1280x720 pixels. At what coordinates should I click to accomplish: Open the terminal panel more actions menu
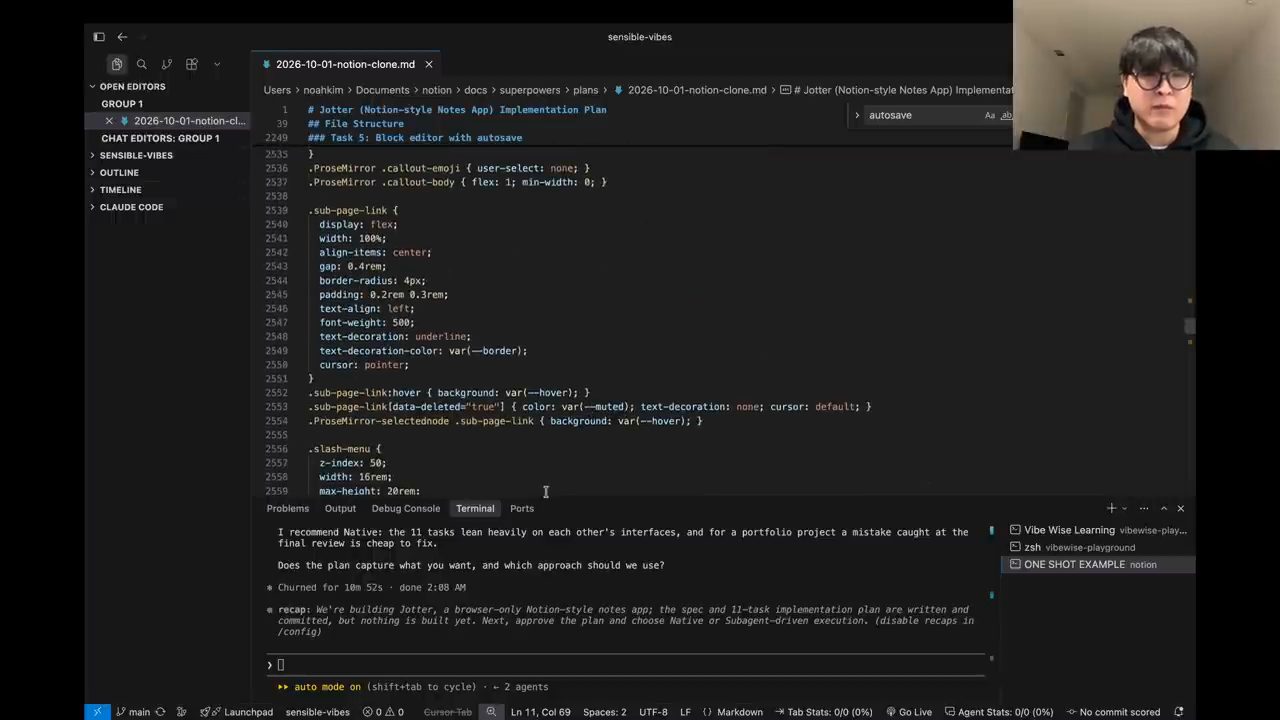click(x=1144, y=508)
